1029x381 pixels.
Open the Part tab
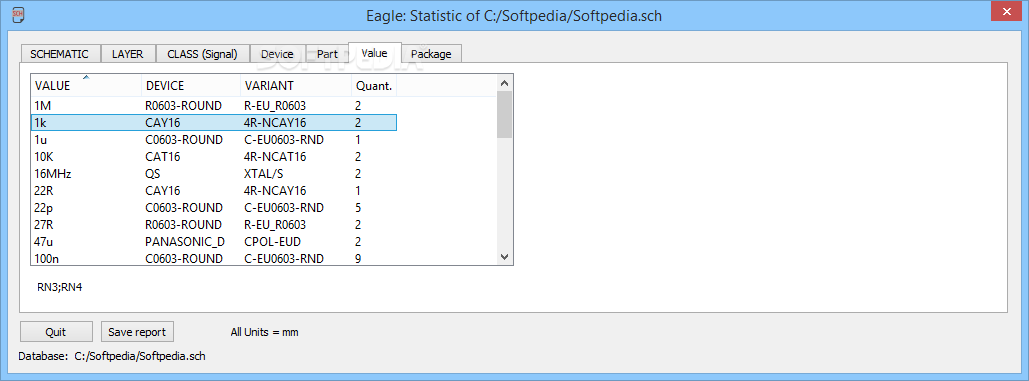tap(327, 54)
